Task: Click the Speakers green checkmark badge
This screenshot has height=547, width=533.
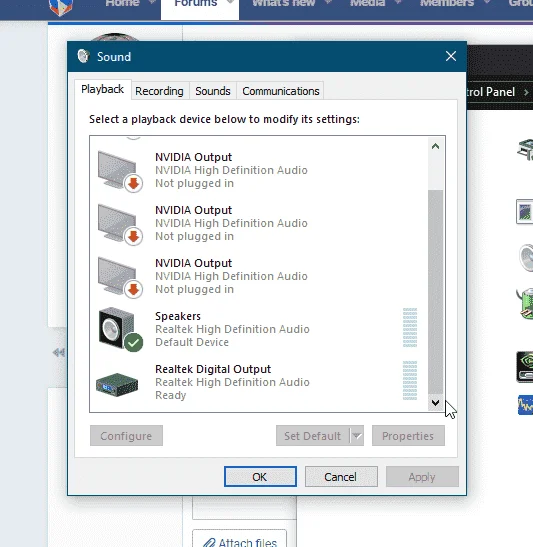Action: point(134,343)
